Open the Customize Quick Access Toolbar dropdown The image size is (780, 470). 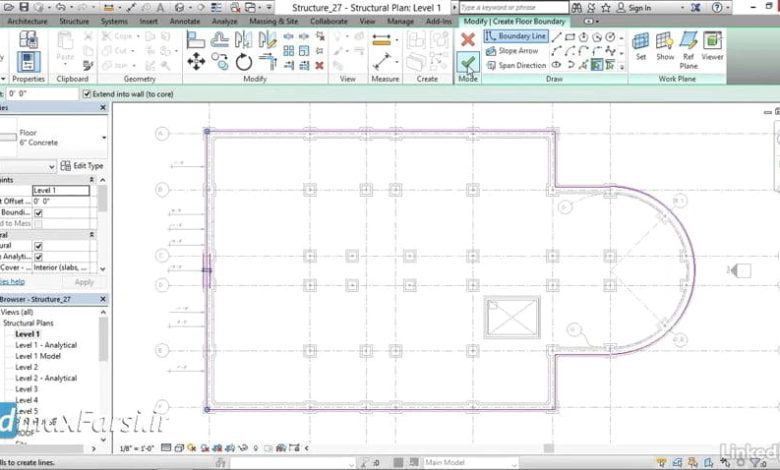[269, 7]
